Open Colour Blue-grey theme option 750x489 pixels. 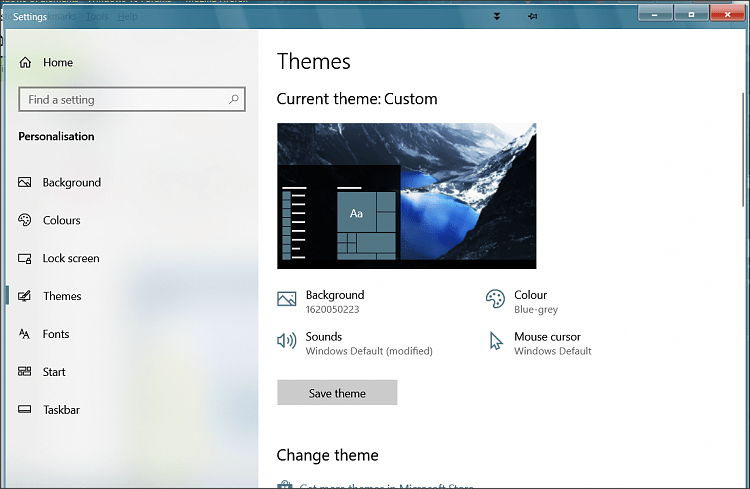click(522, 301)
